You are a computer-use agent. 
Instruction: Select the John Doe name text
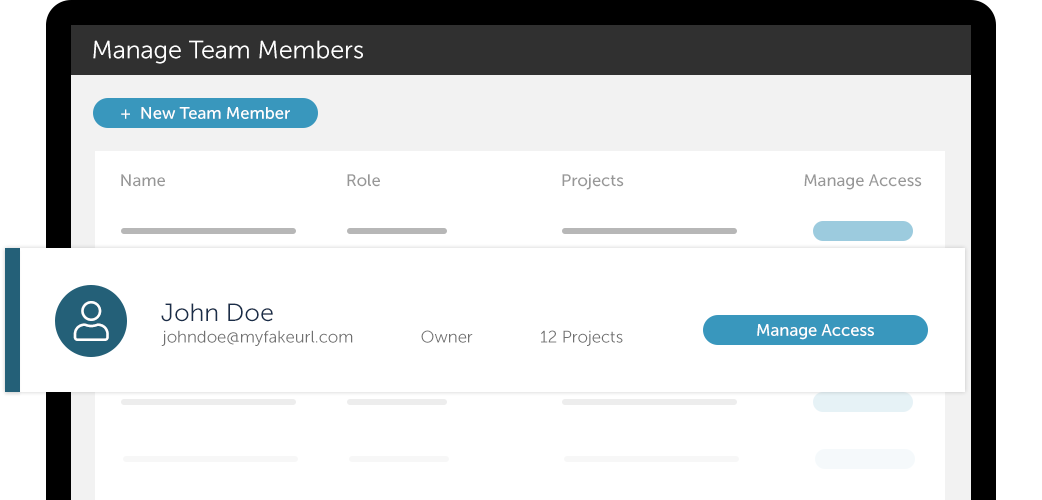[217, 312]
